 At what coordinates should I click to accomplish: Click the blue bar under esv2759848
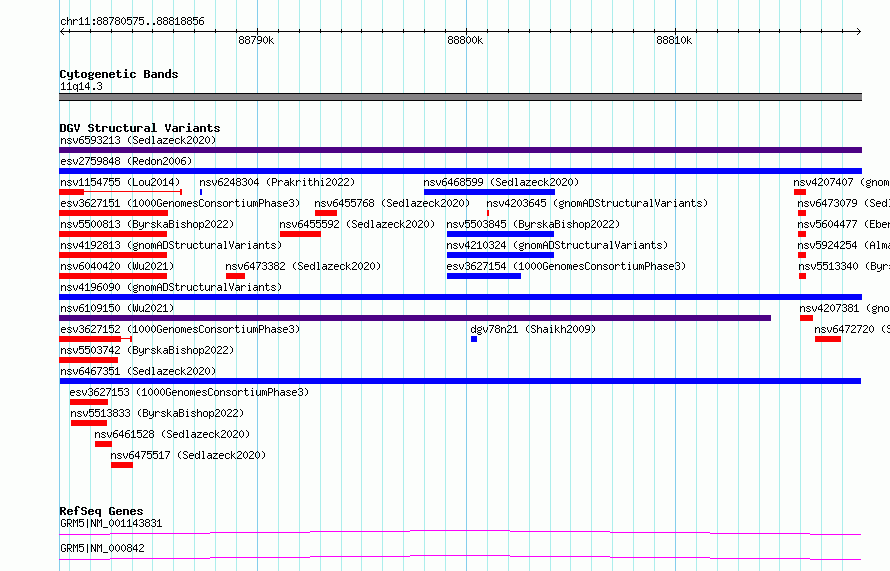coord(460,171)
